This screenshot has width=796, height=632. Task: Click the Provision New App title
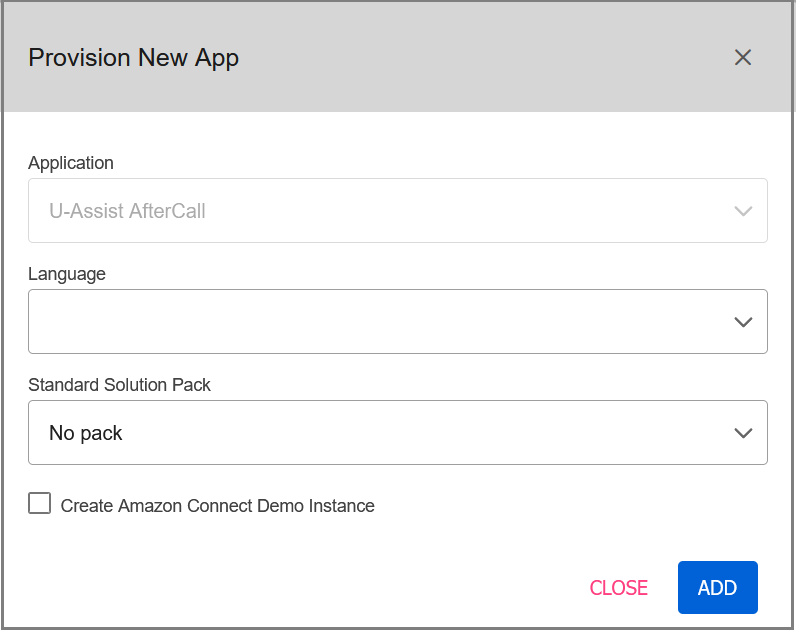[x=134, y=58]
